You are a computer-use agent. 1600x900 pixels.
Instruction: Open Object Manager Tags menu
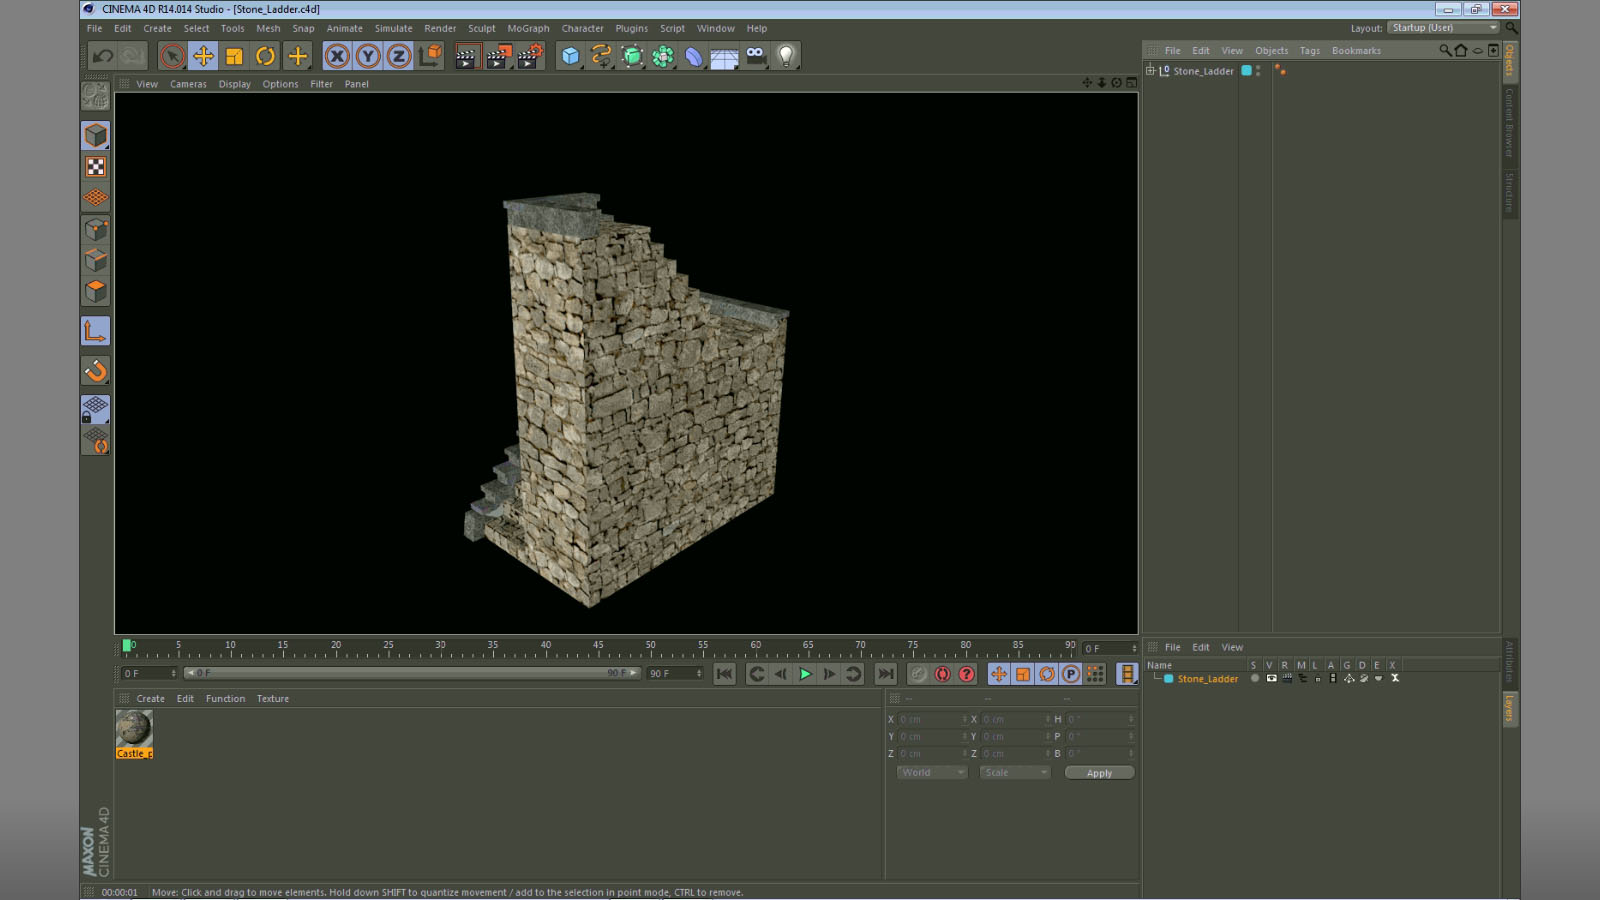(x=1310, y=51)
